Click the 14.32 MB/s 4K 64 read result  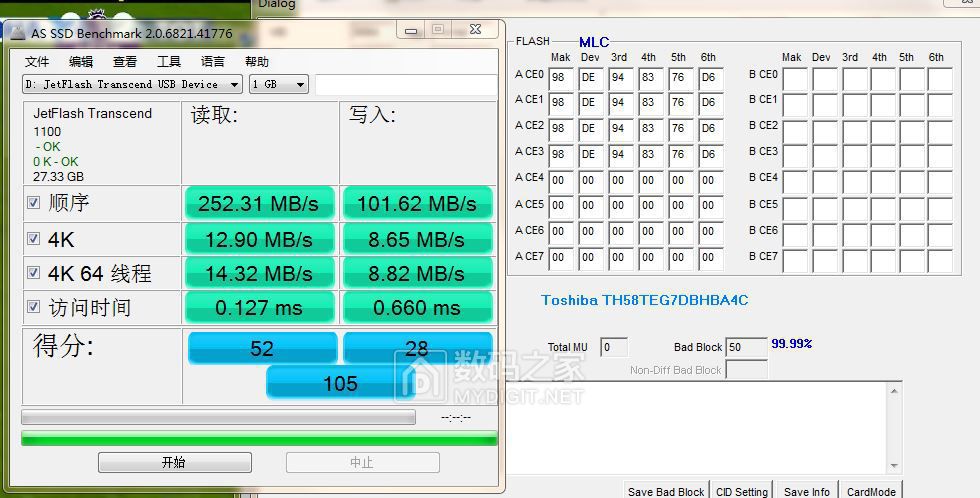coord(259,273)
